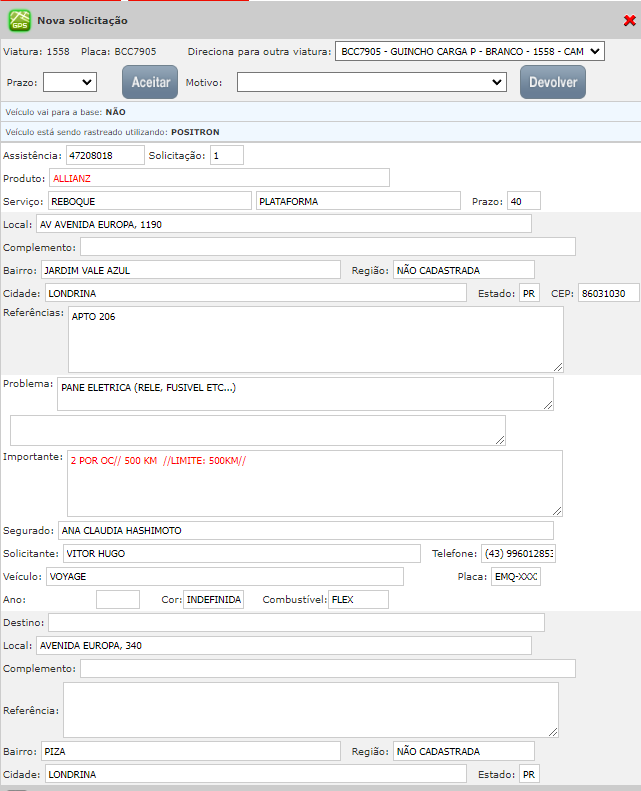
Task: Focus the Serviço field containing REBOQUE
Action: [x=149, y=201]
